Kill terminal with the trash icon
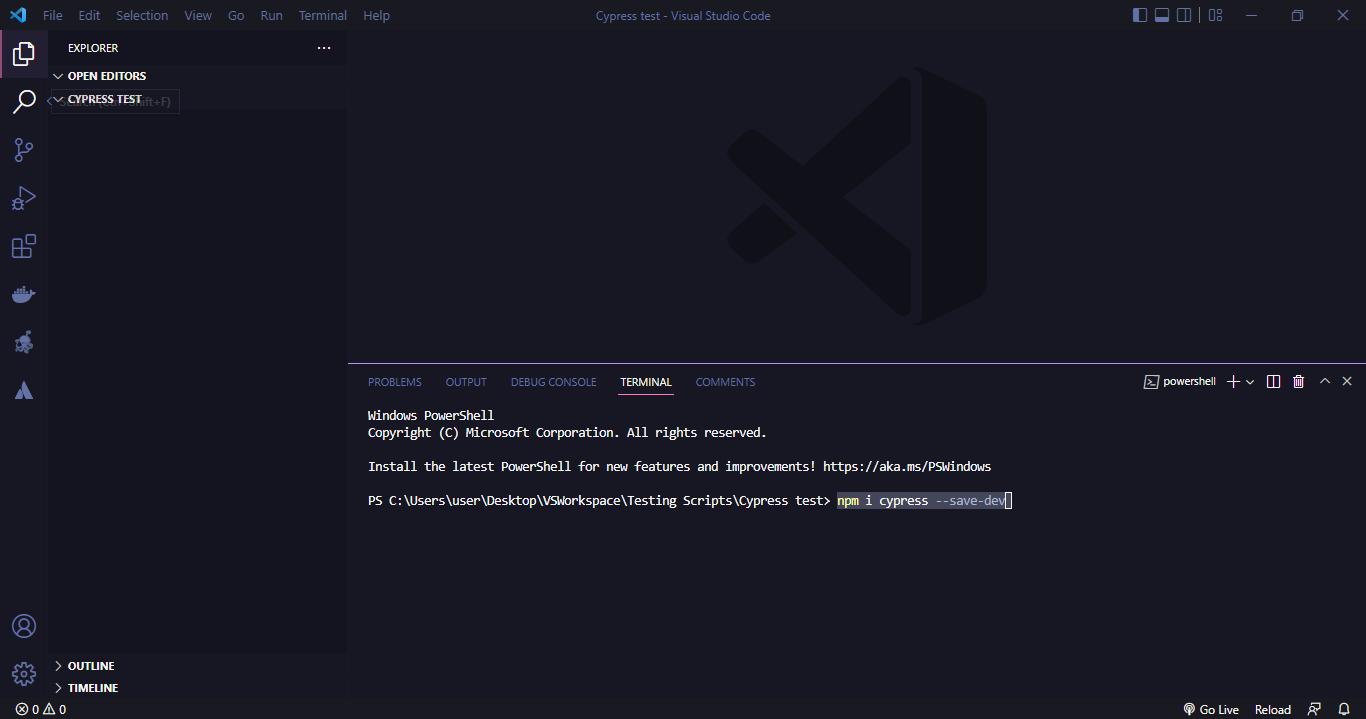The image size is (1366, 719). 1298,382
